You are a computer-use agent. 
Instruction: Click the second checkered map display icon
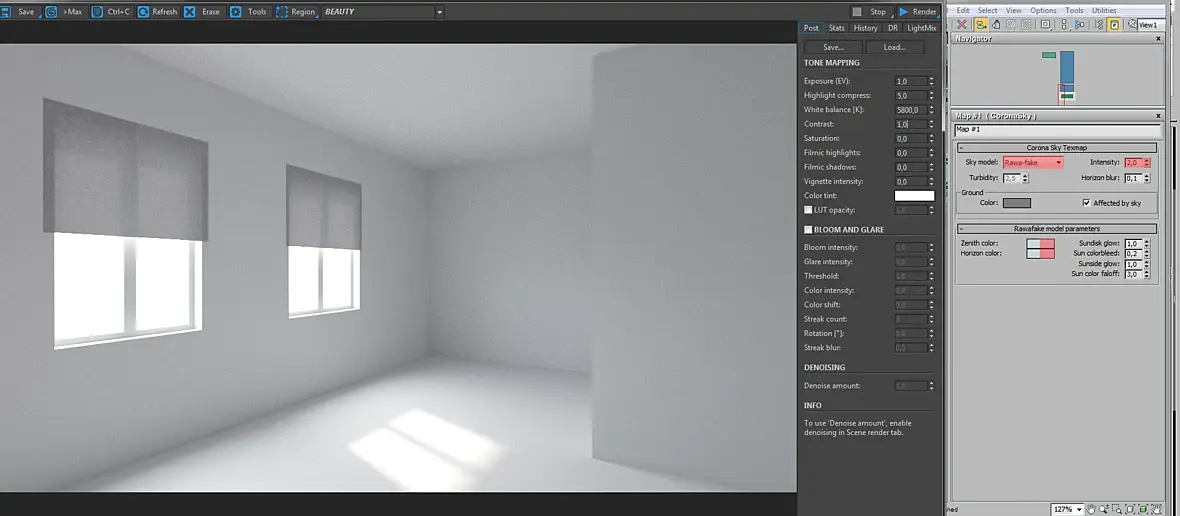pyautogui.click(x=1026, y=24)
